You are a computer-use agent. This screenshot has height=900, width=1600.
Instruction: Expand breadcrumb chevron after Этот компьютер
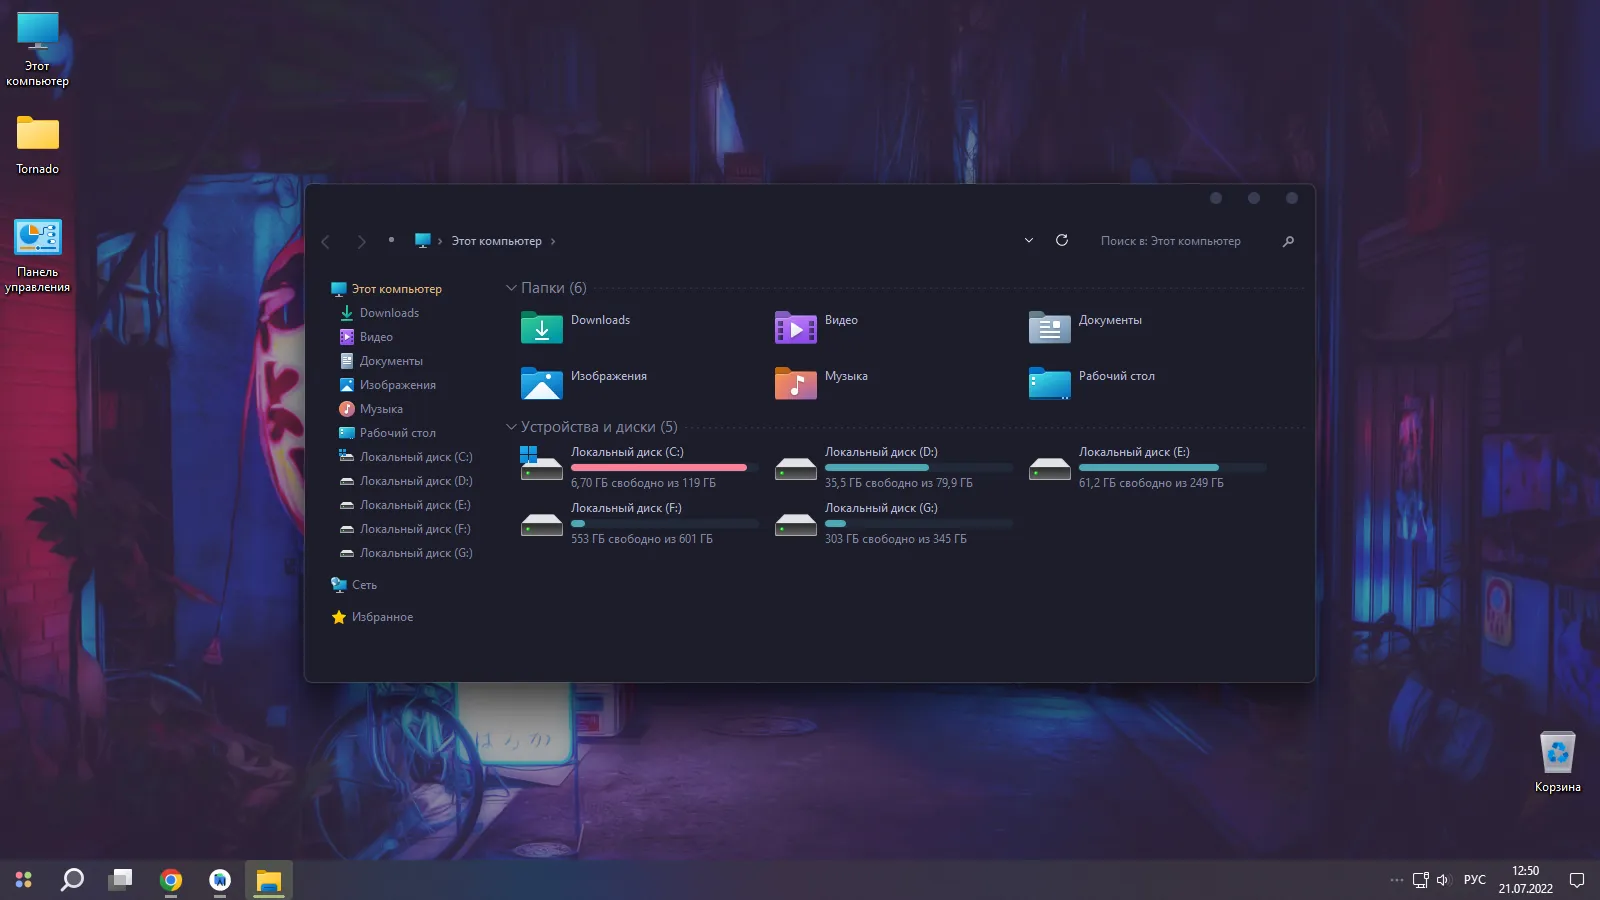pyautogui.click(x=553, y=241)
